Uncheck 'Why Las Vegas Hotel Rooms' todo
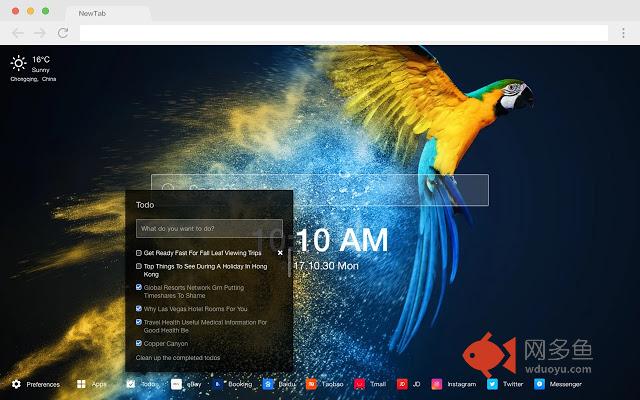This screenshot has height=400, width=640. click(139, 309)
